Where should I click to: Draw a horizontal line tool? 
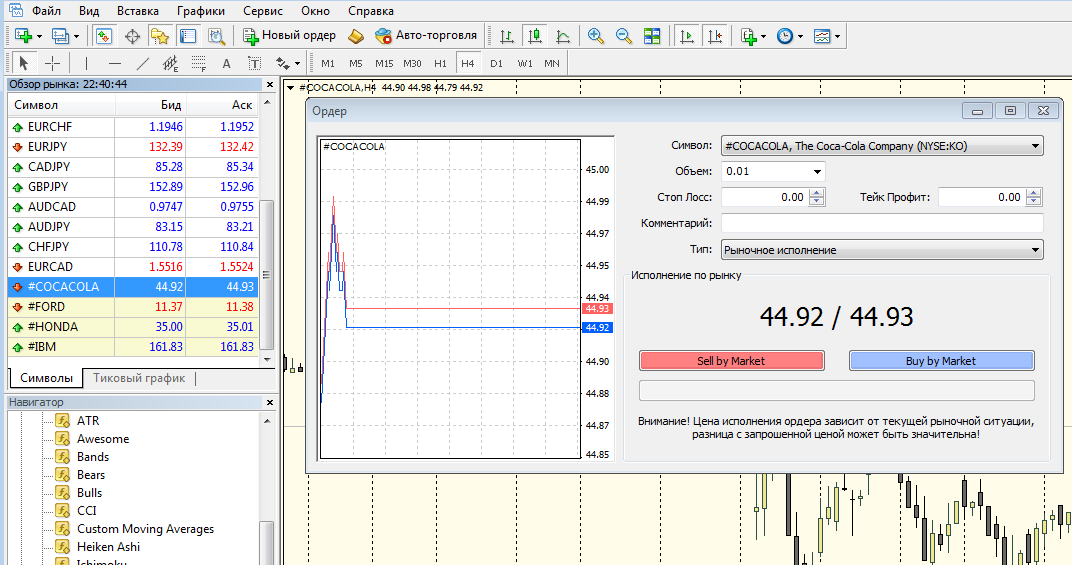pyautogui.click(x=115, y=64)
